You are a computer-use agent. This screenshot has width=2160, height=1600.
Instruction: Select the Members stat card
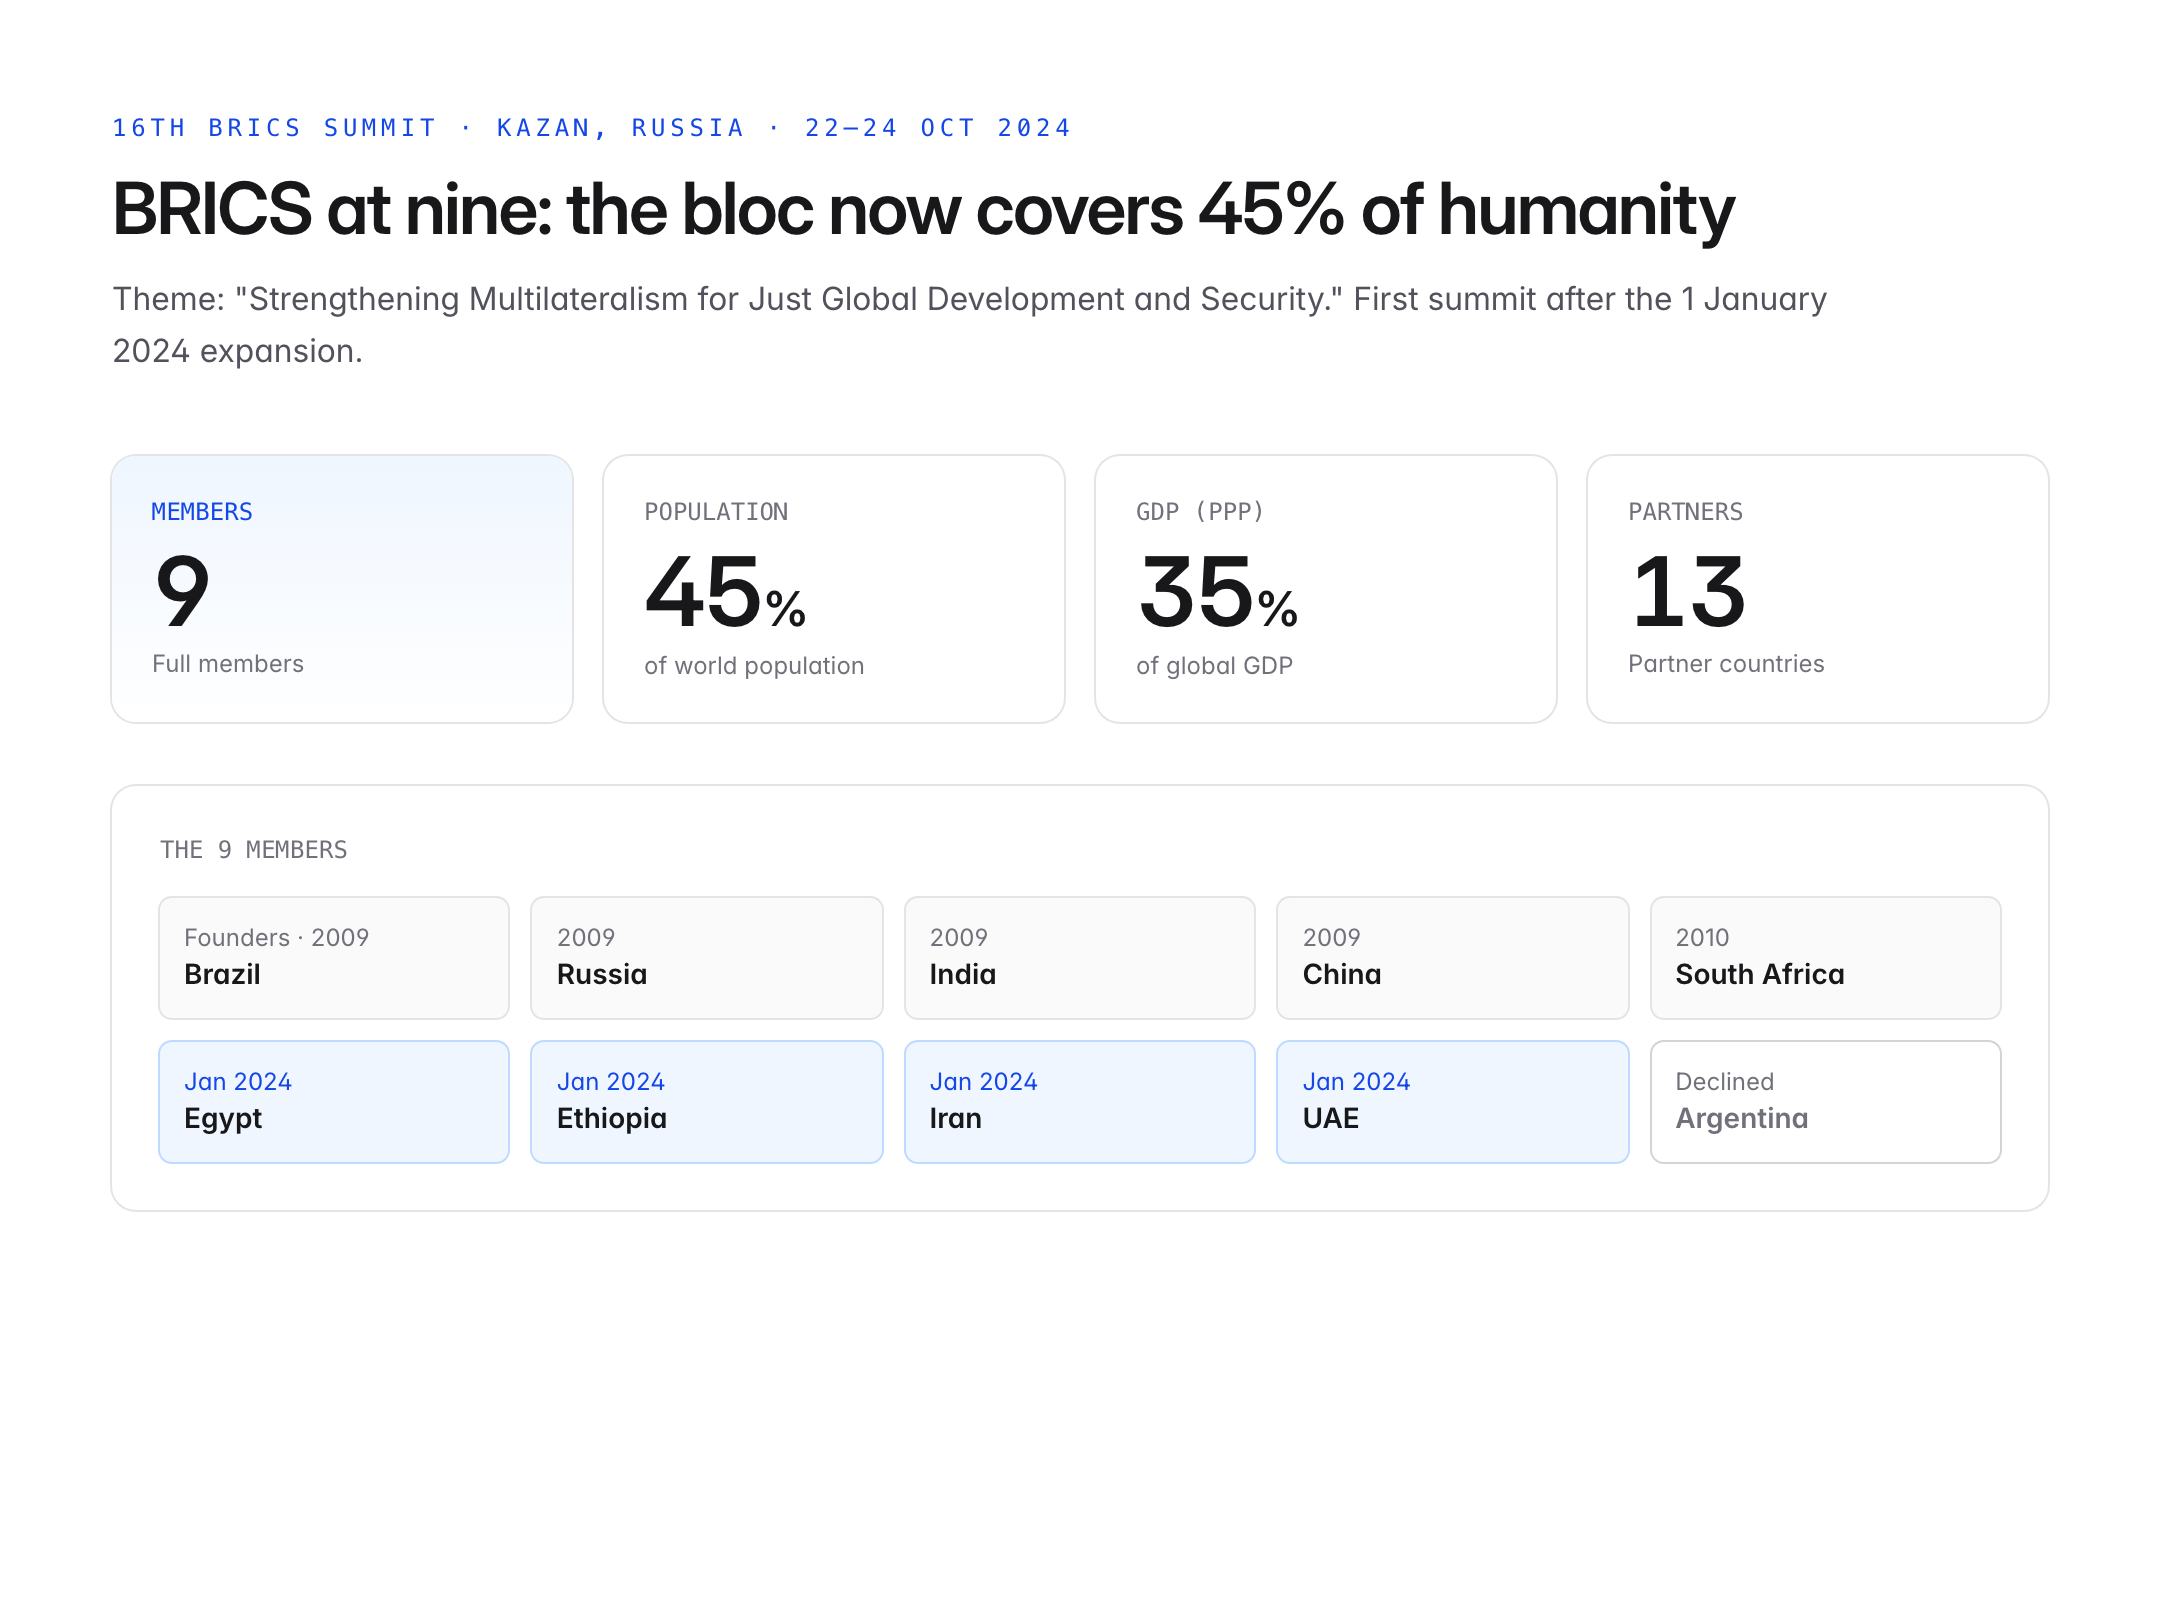342,589
